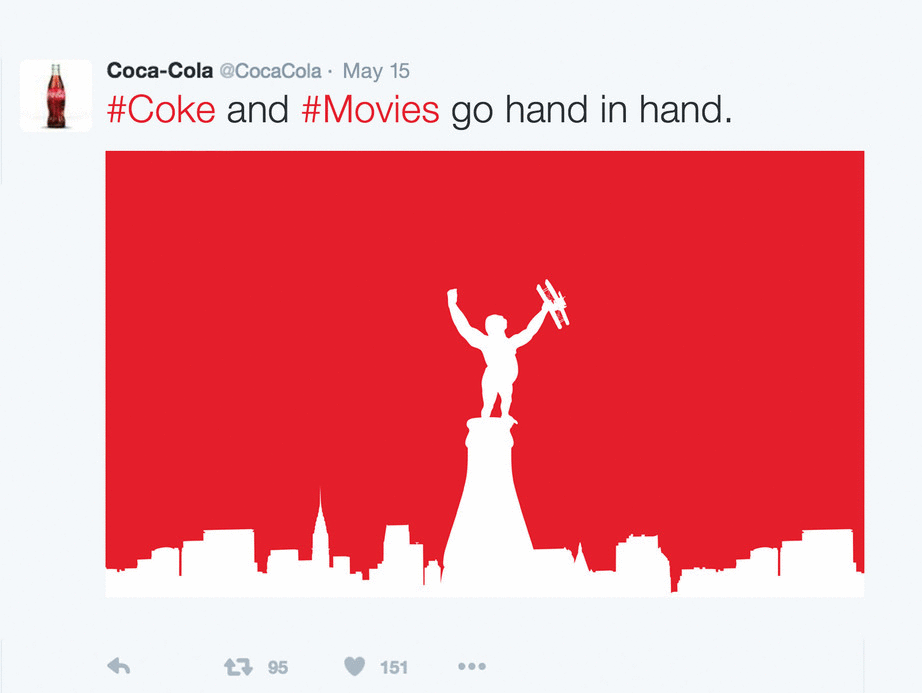Image resolution: width=922 pixels, height=693 pixels.
Task: Open the #Movies hashtag
Action: pos(370,109)
